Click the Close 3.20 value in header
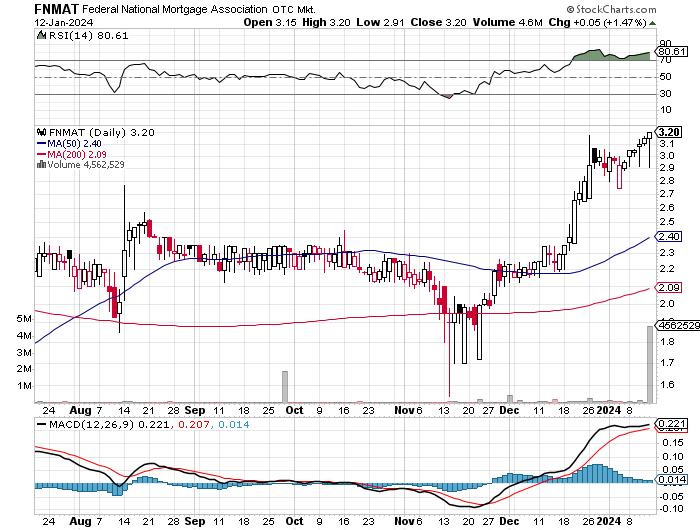The width and height of the screenshot is (700, 530). (x=438, y=22)
